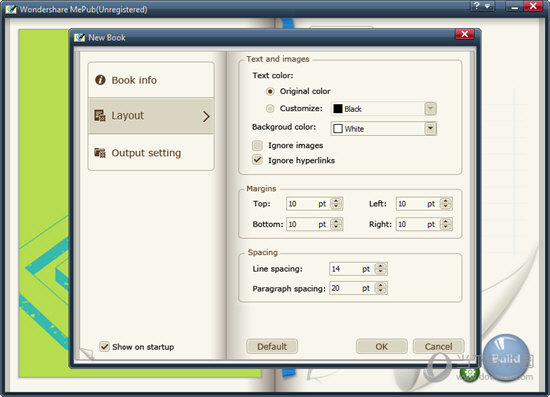Click the Layout chevron arrow

(206, 116)
